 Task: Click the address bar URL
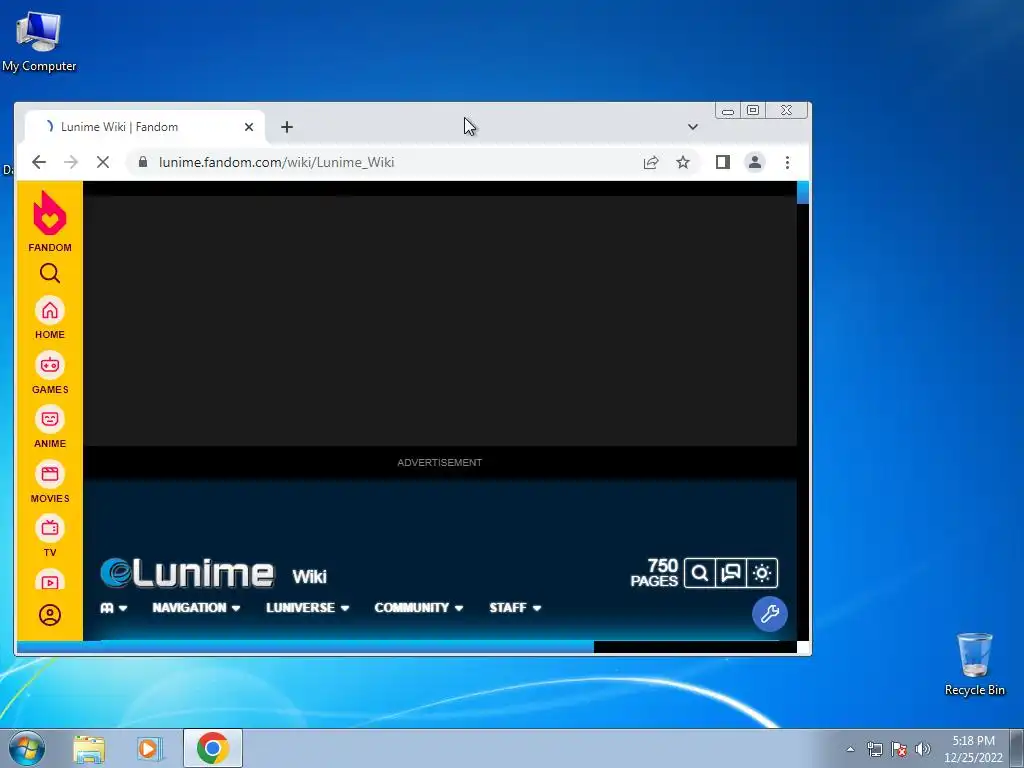point(276,162)
